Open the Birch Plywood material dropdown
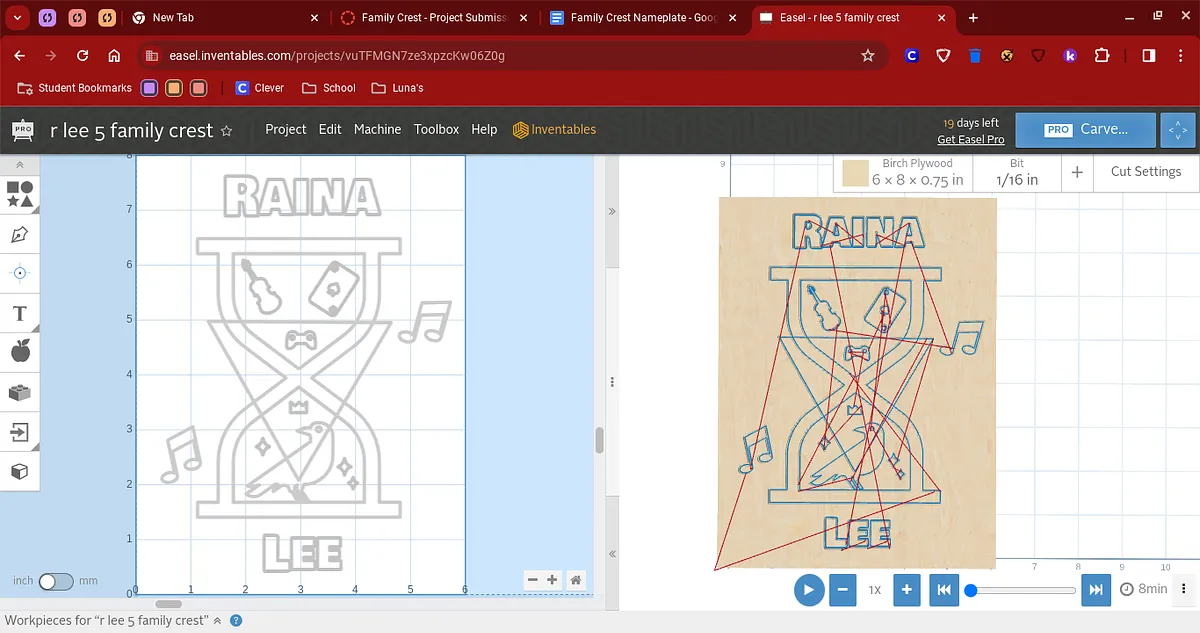Viewport: 1200px width, 633px height. click(902, 172)
